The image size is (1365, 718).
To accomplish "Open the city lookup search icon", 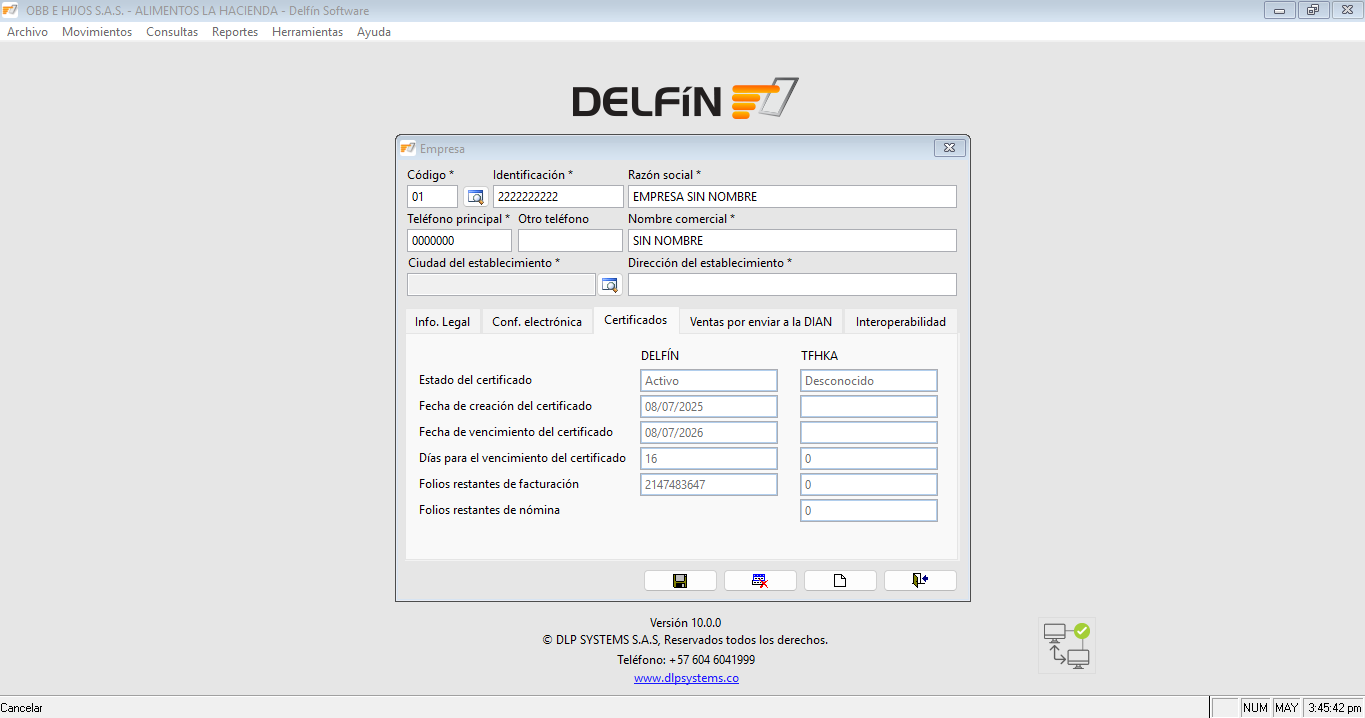I will (610, 285).
